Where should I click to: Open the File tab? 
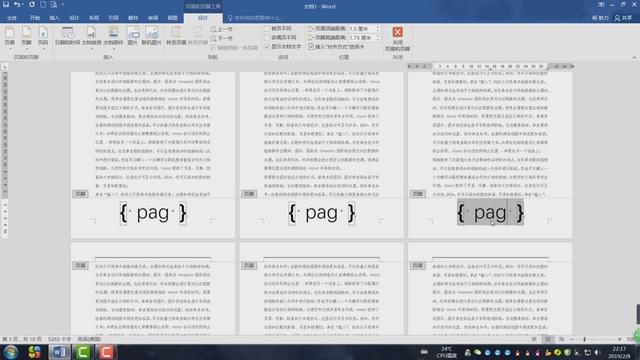12,18
